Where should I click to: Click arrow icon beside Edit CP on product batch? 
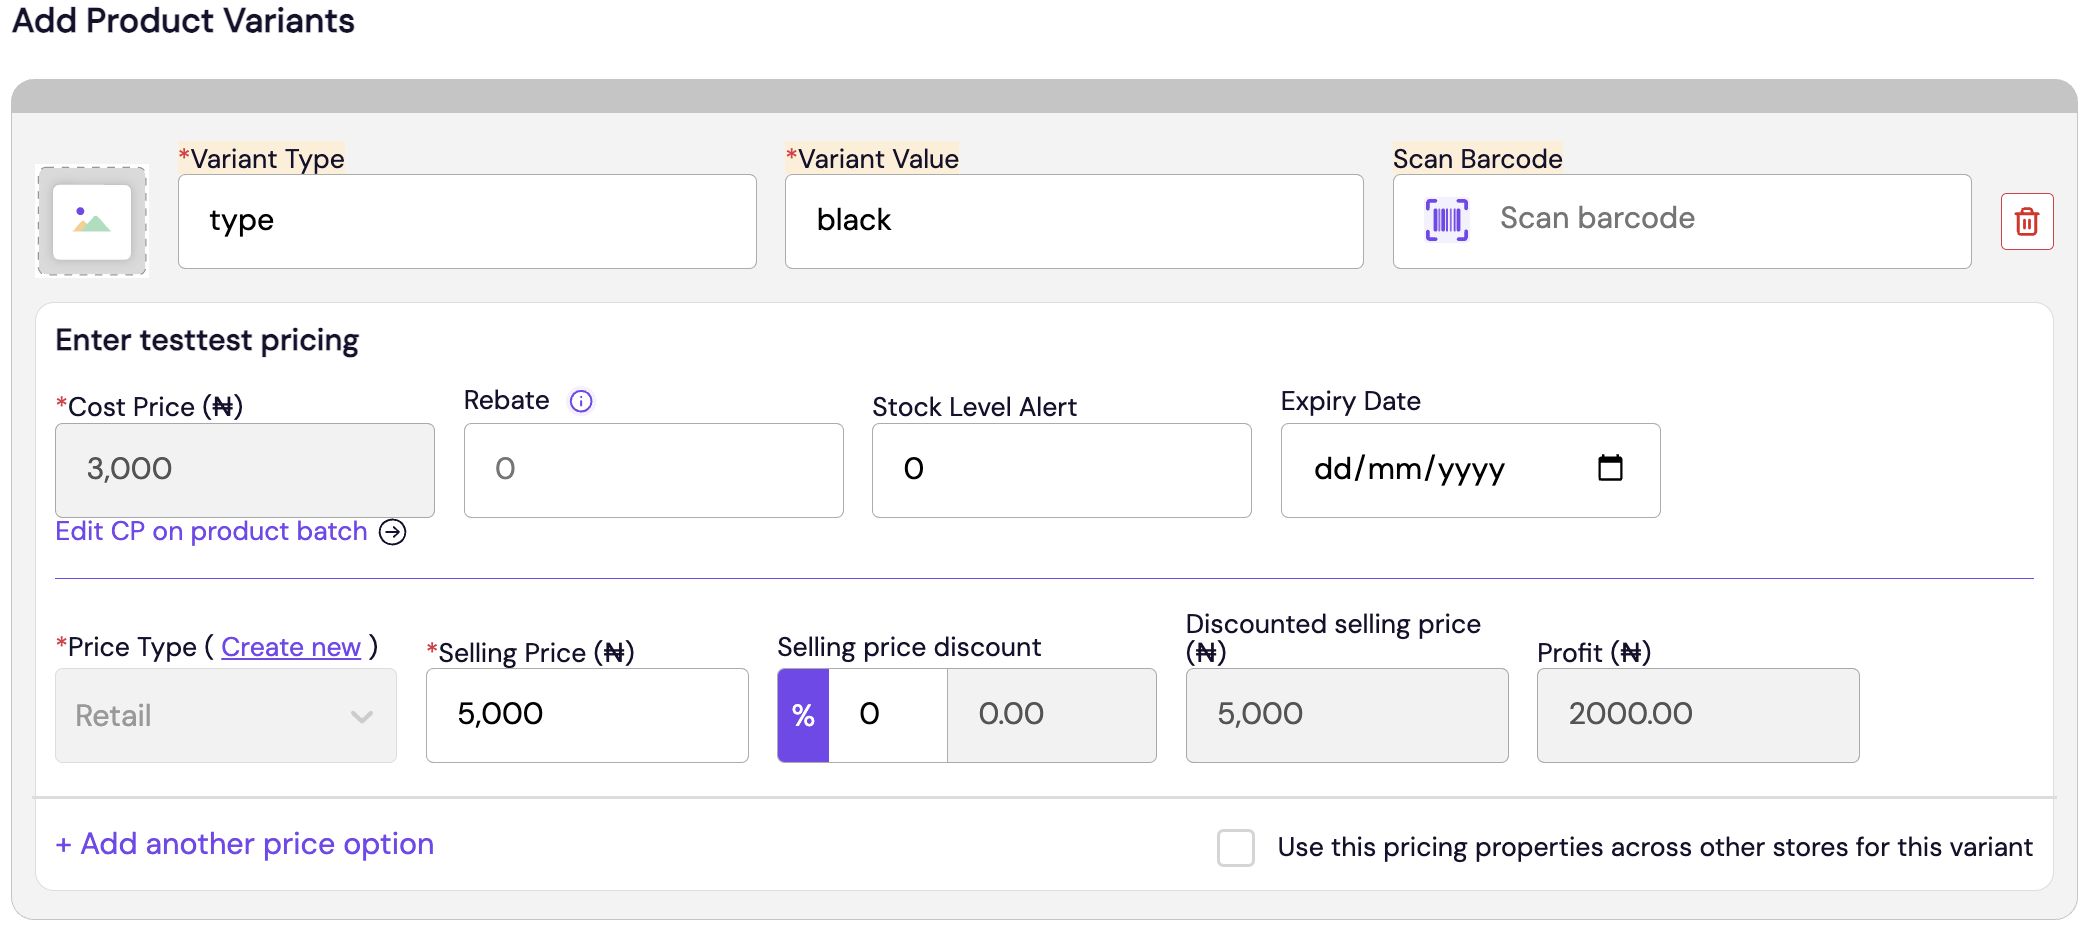point(393,532)
